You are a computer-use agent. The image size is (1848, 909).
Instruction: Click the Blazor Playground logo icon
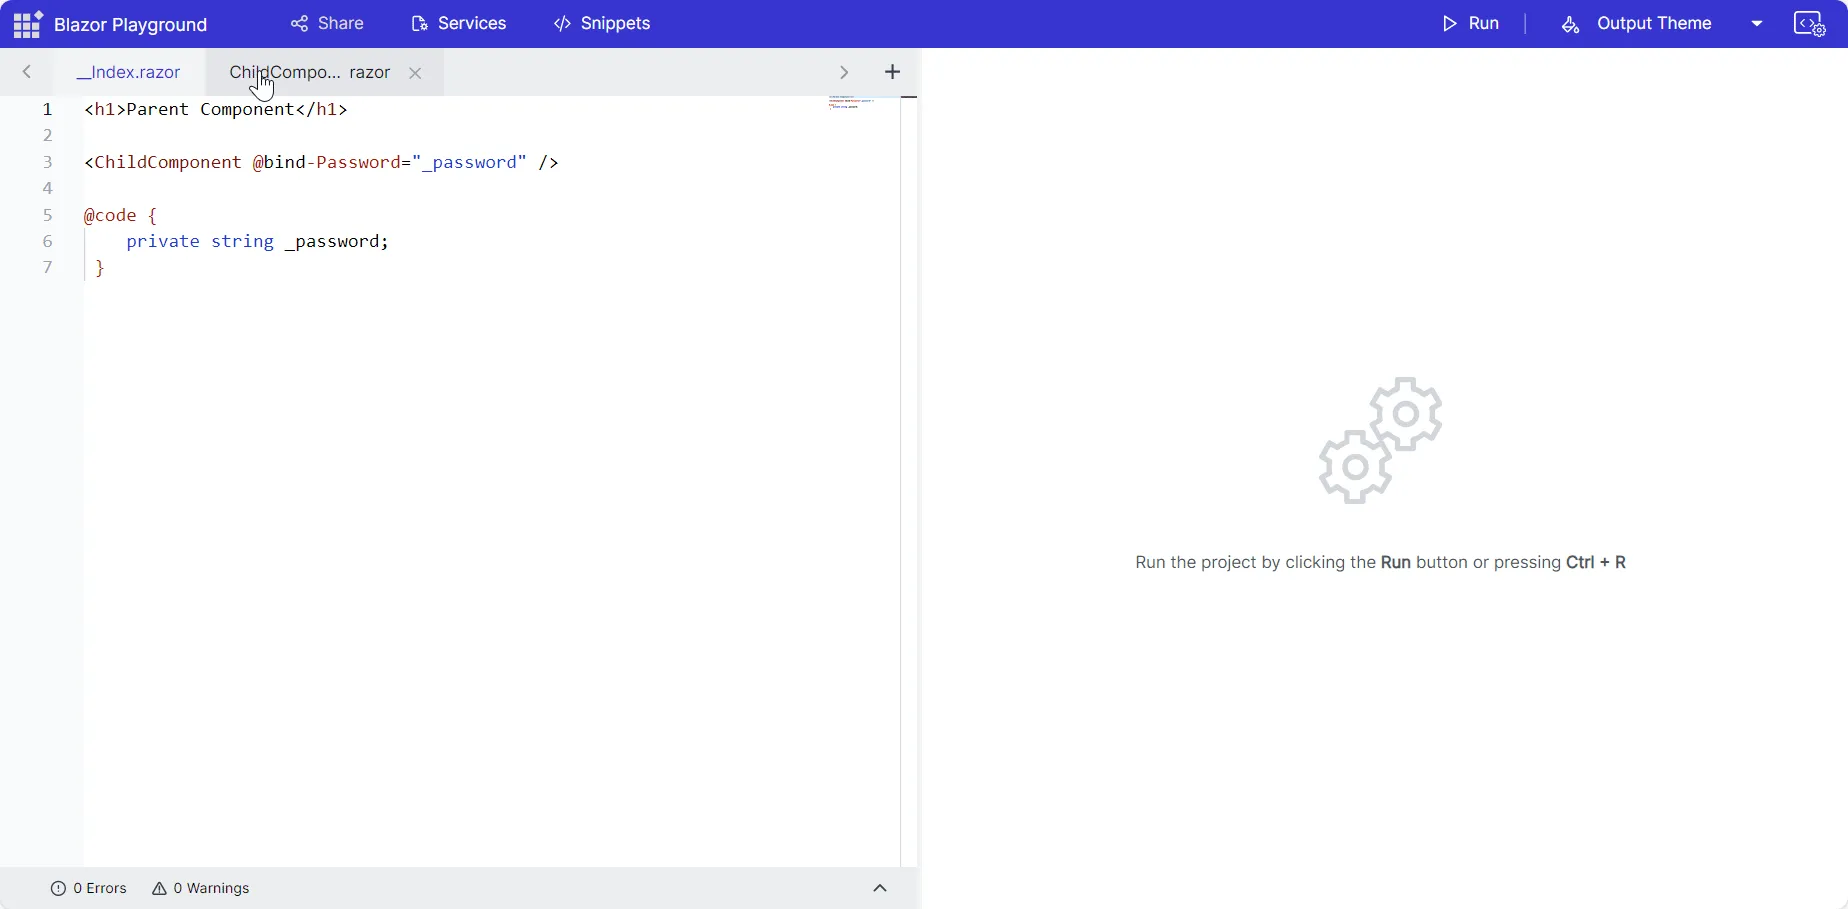click(x=27, y=23)
